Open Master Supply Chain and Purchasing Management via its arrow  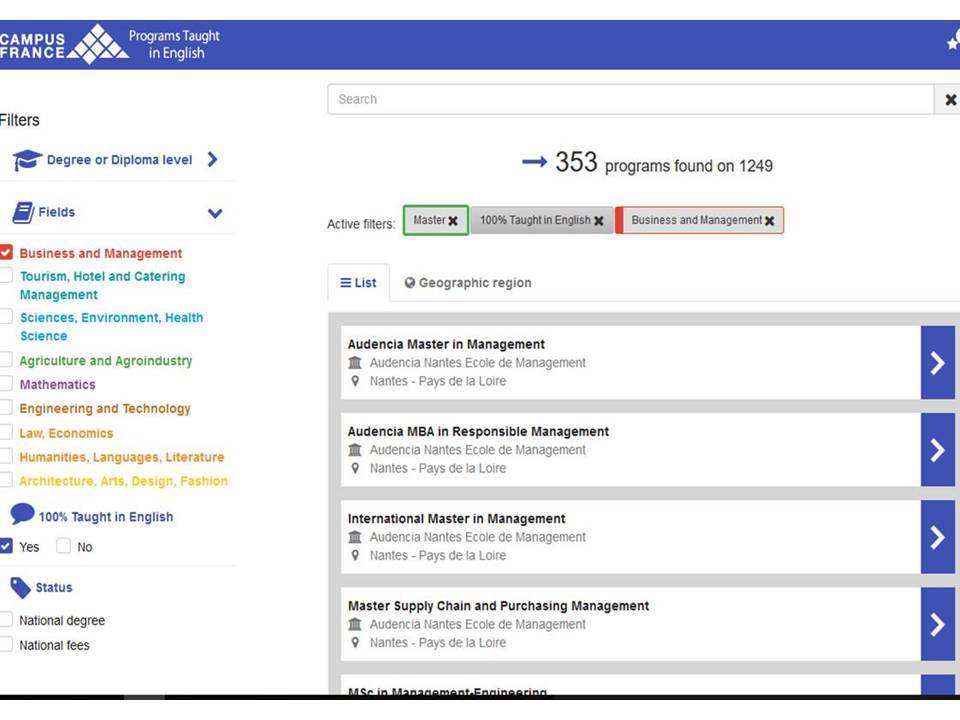coord(937,624)
